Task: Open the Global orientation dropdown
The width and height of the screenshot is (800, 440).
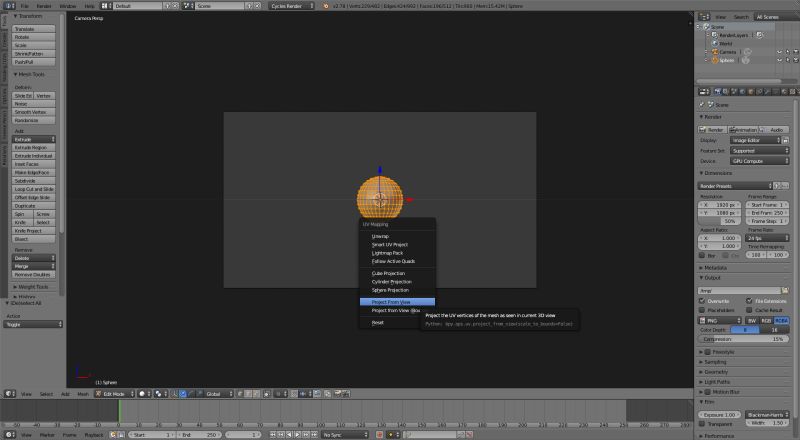Action: [x=218, y=394]
